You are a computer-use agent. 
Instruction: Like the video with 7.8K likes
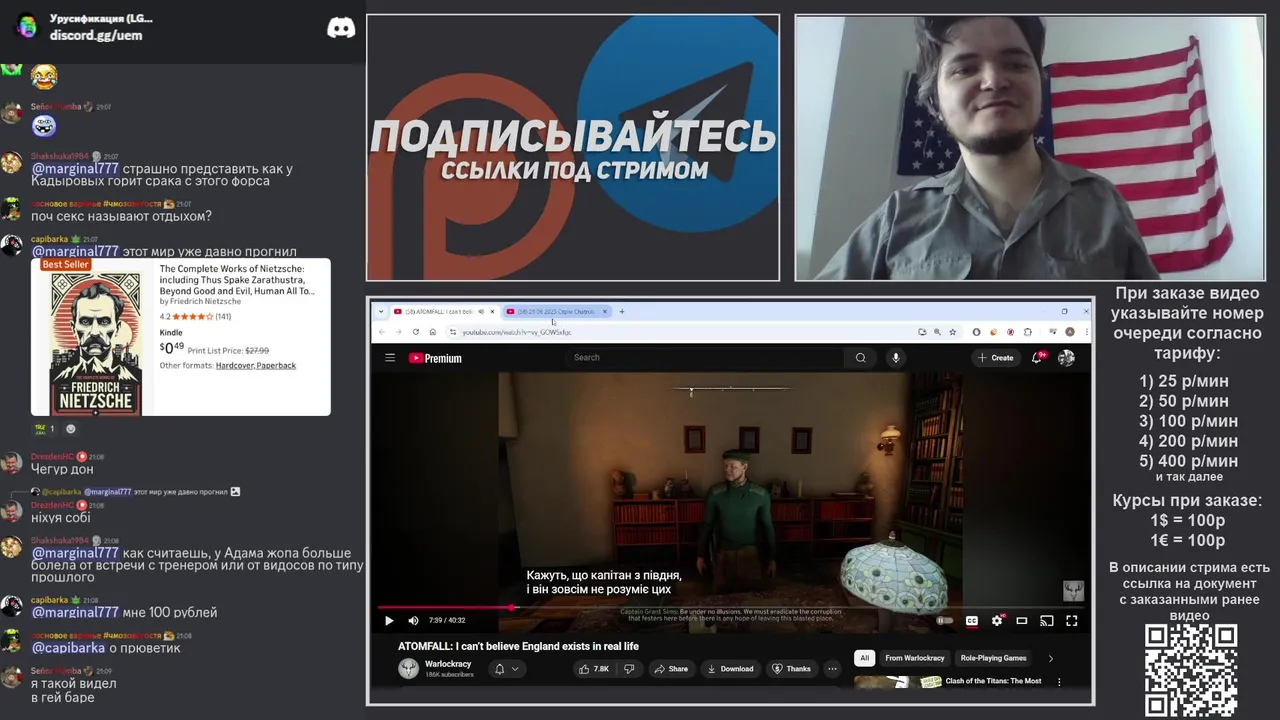click(594, 668)
